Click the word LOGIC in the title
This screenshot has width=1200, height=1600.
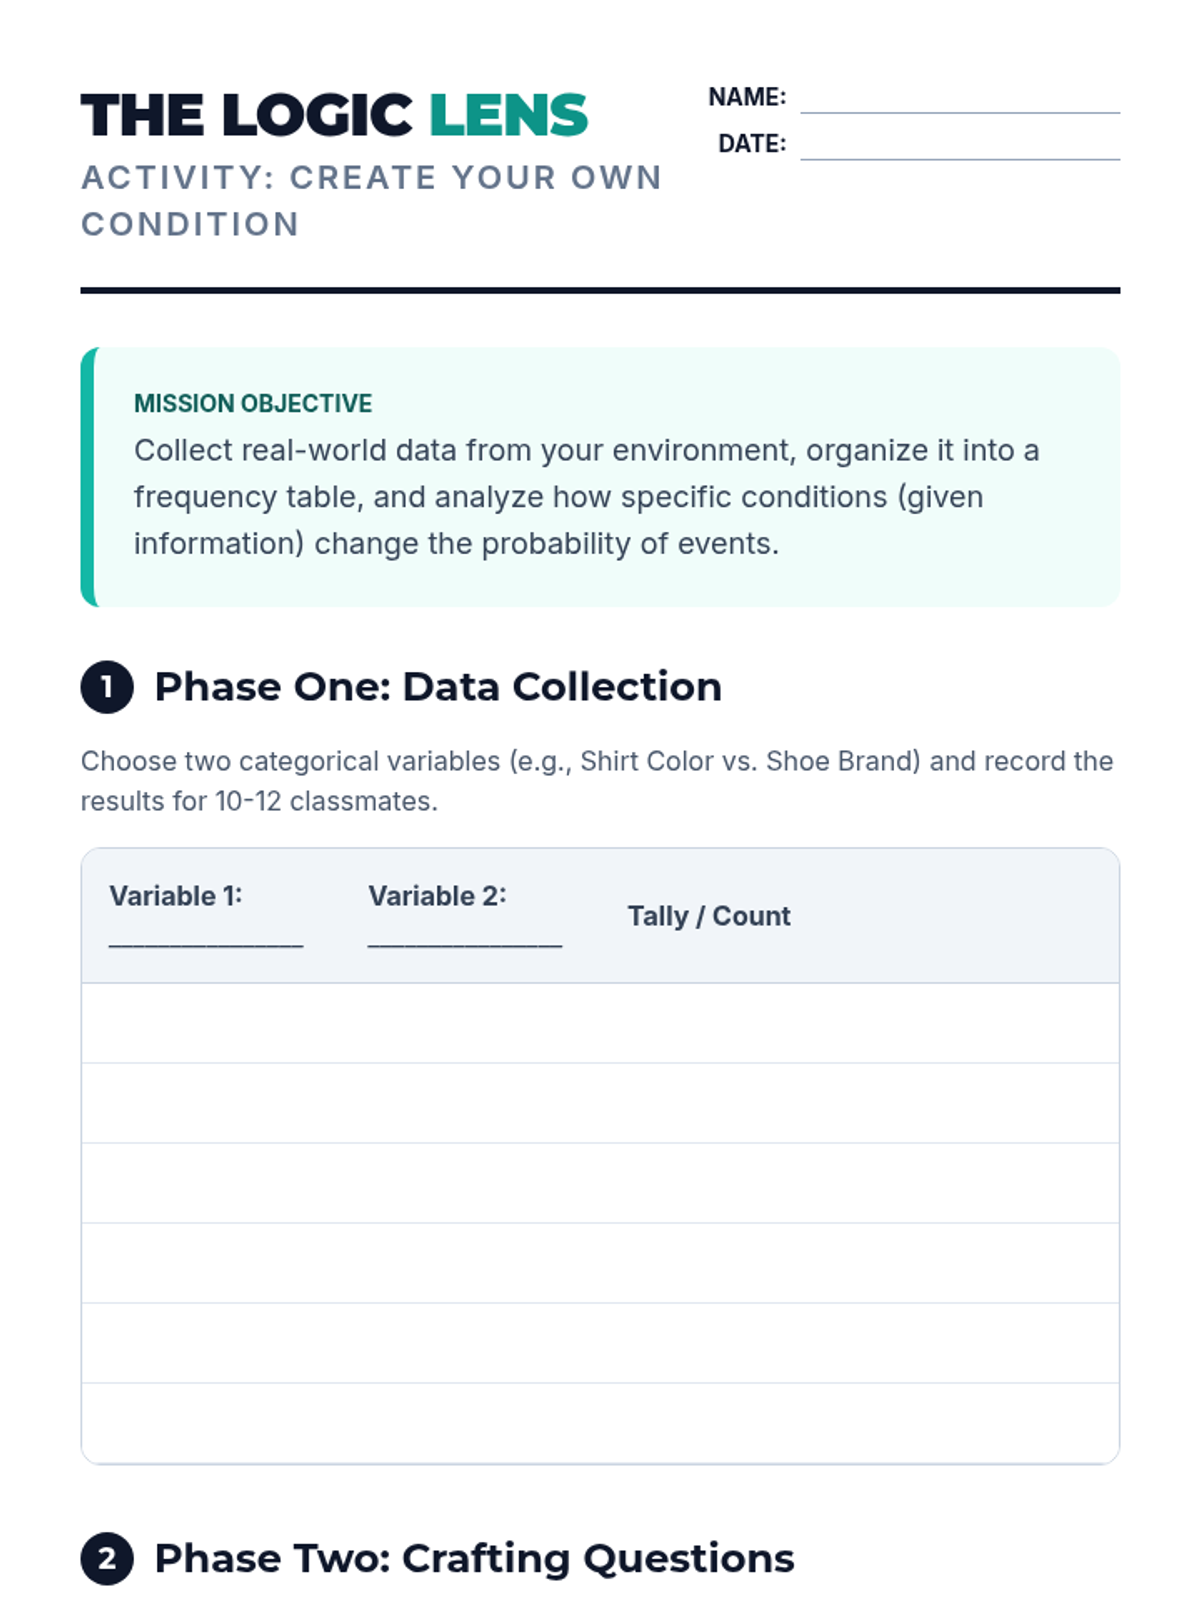316,115
